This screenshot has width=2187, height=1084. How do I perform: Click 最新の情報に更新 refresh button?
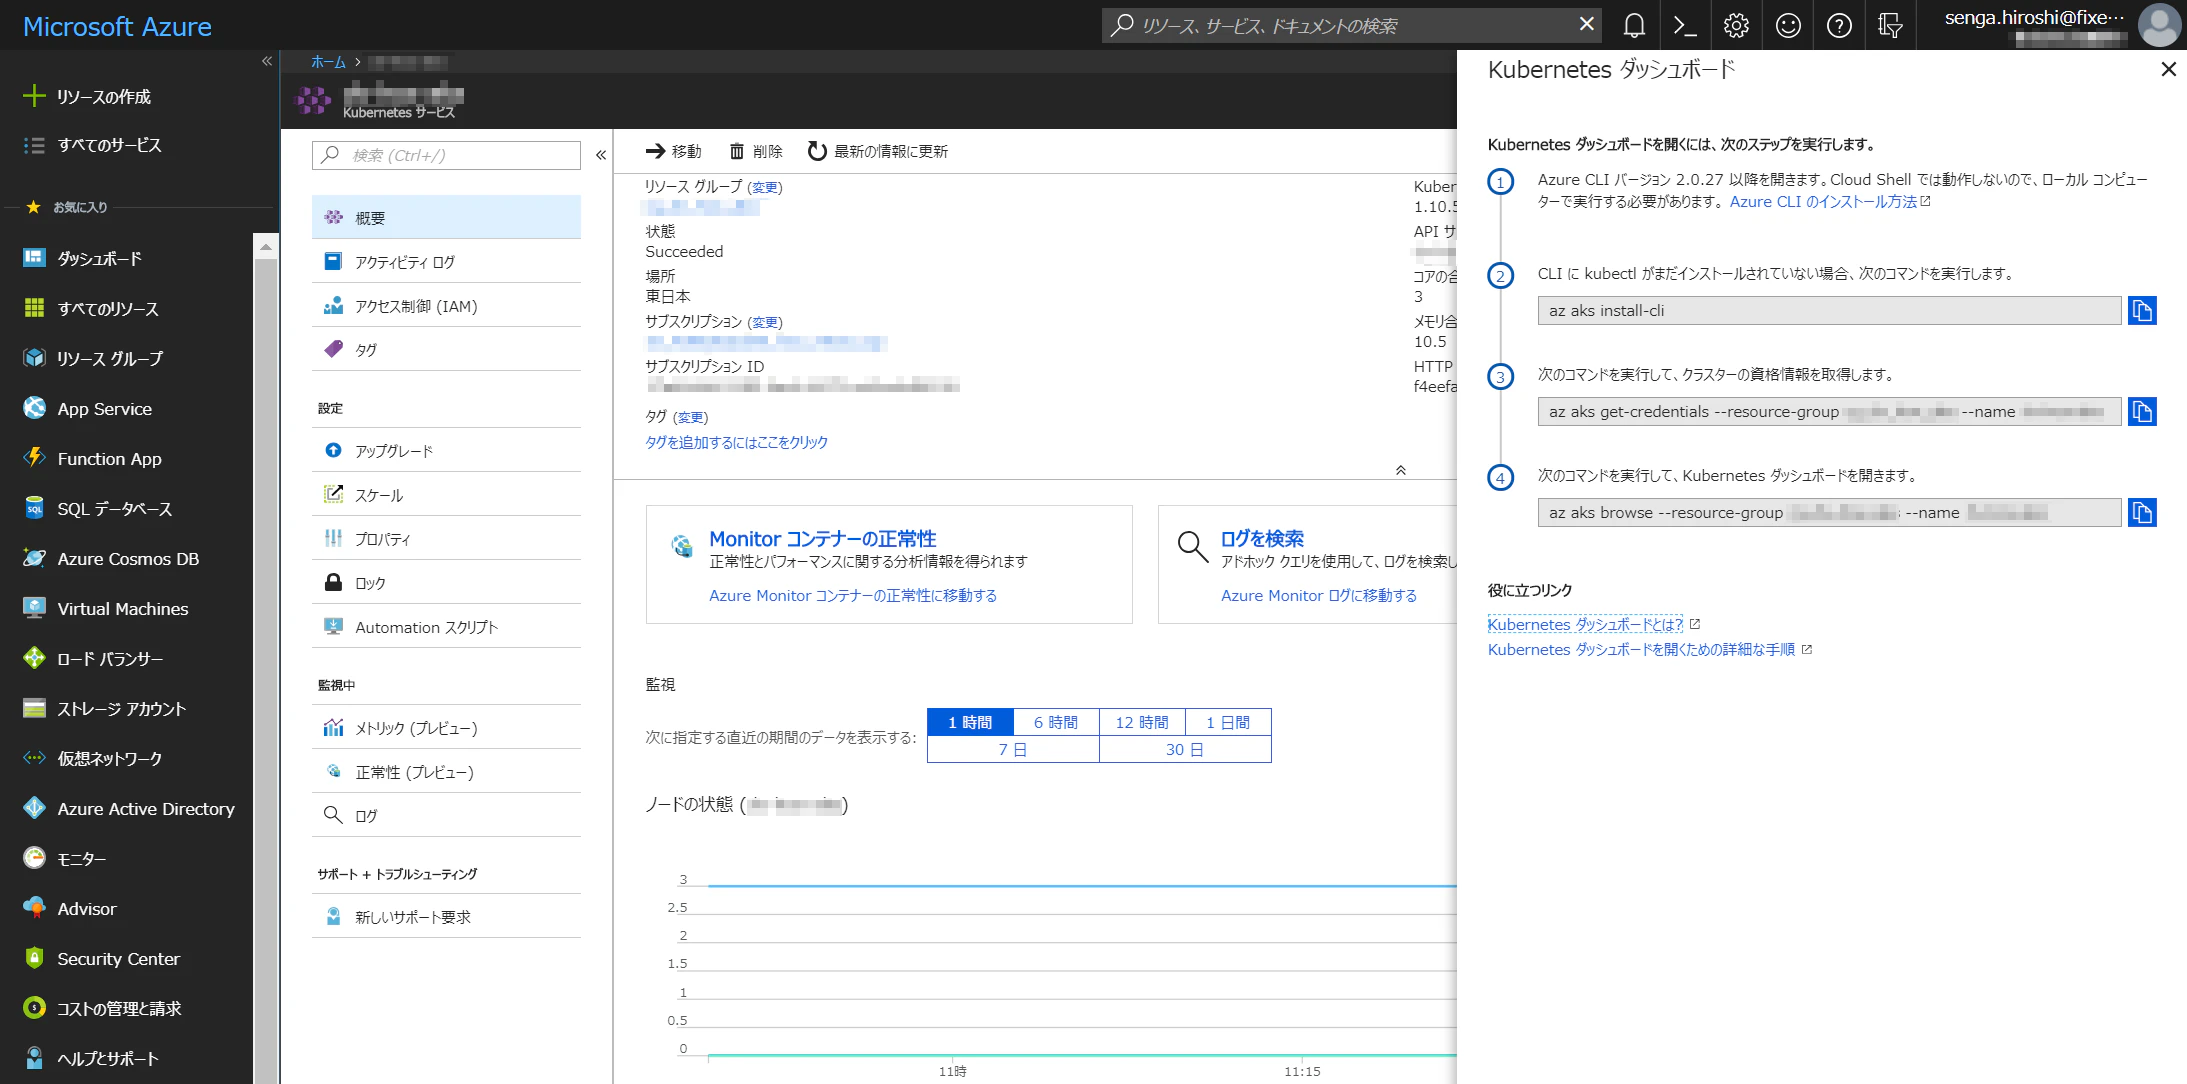click(x=878, y=151)
